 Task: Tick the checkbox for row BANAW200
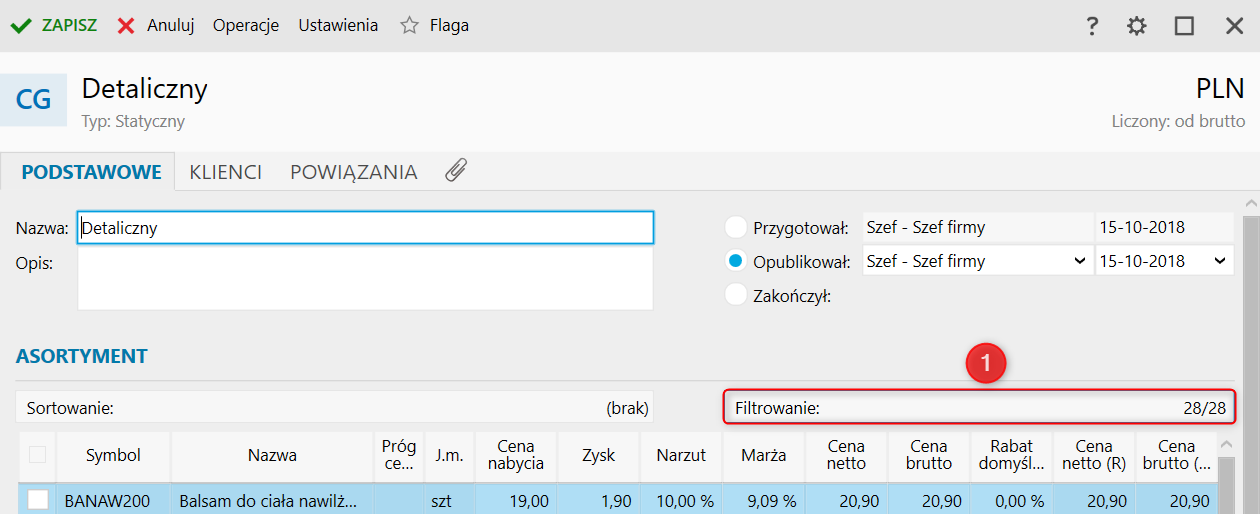click(x=37, y=500)
